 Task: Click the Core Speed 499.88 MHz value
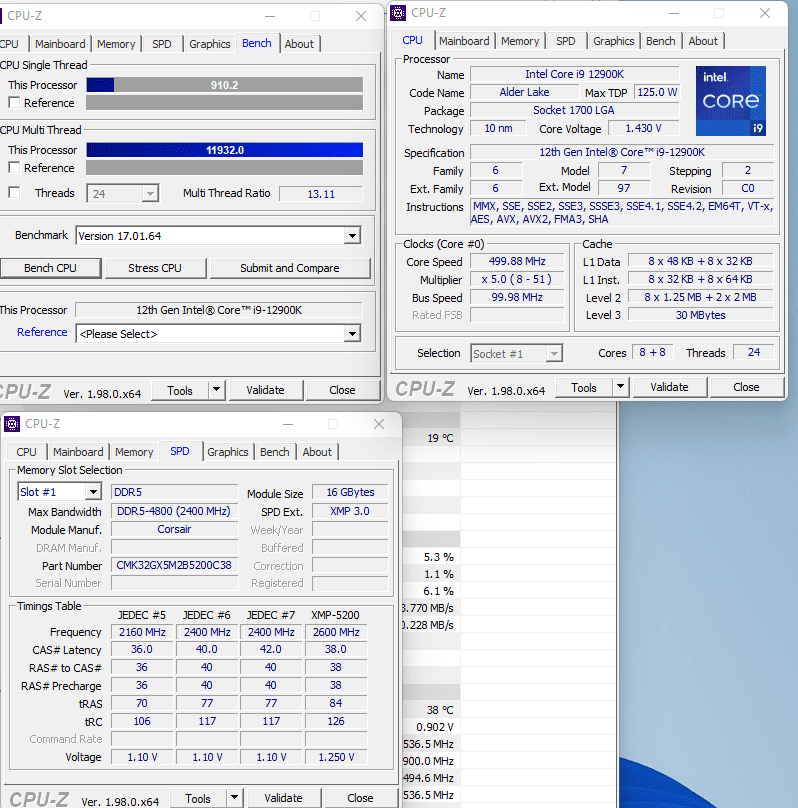(517, 261)
